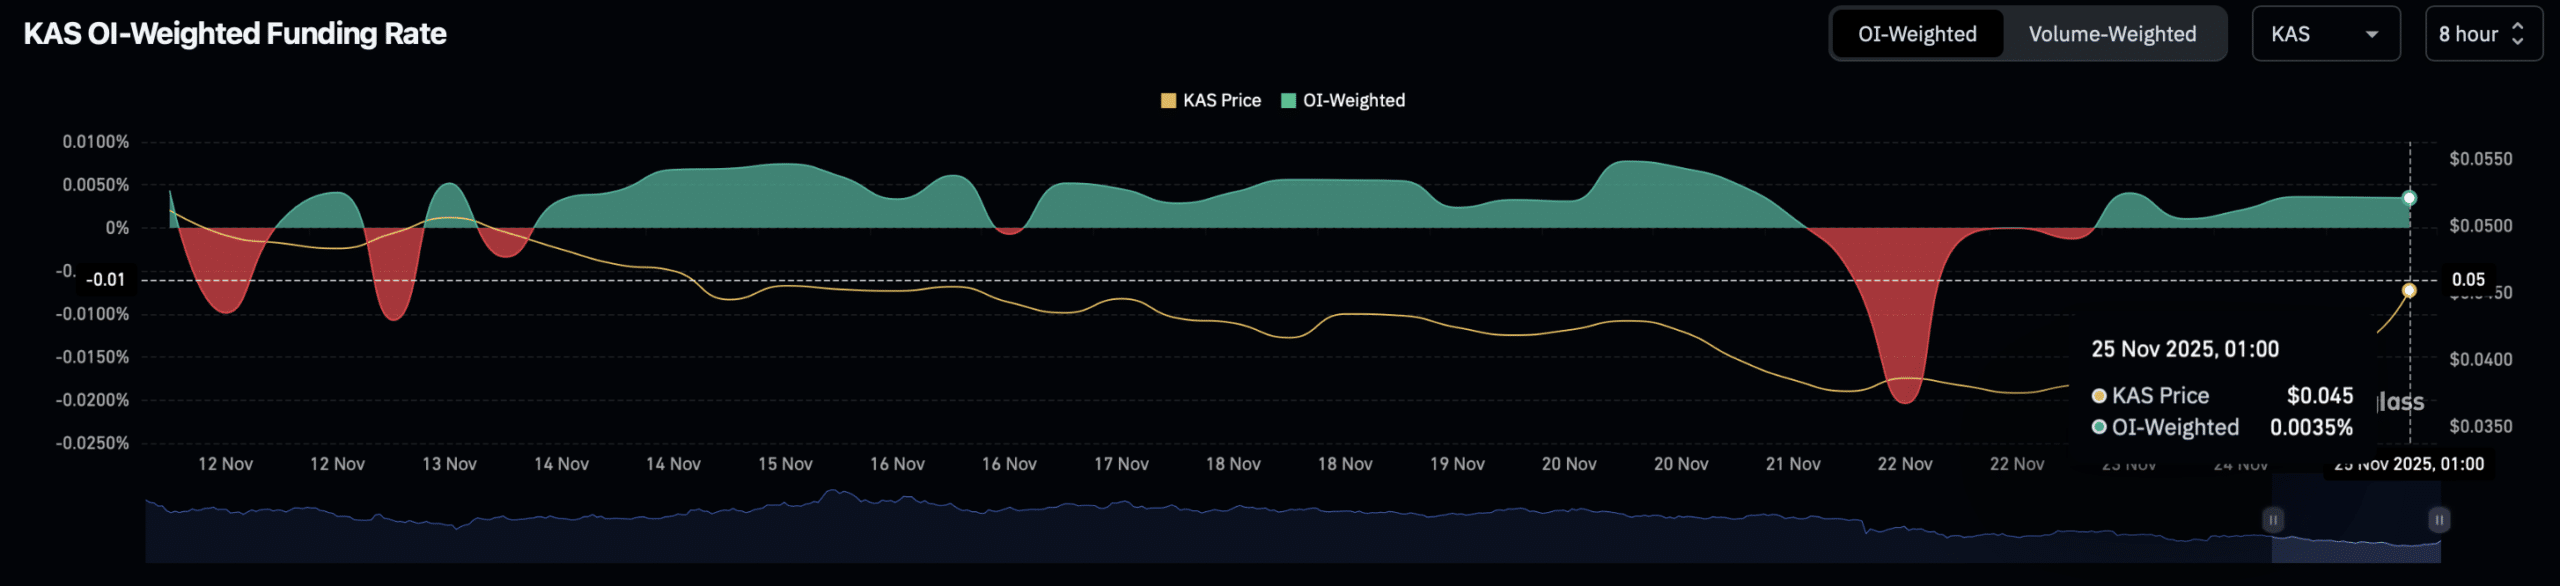Open the KAS coin selector dropdown
The width and height of the screenshot is (2560, 586).
(x=2324, y=35)
